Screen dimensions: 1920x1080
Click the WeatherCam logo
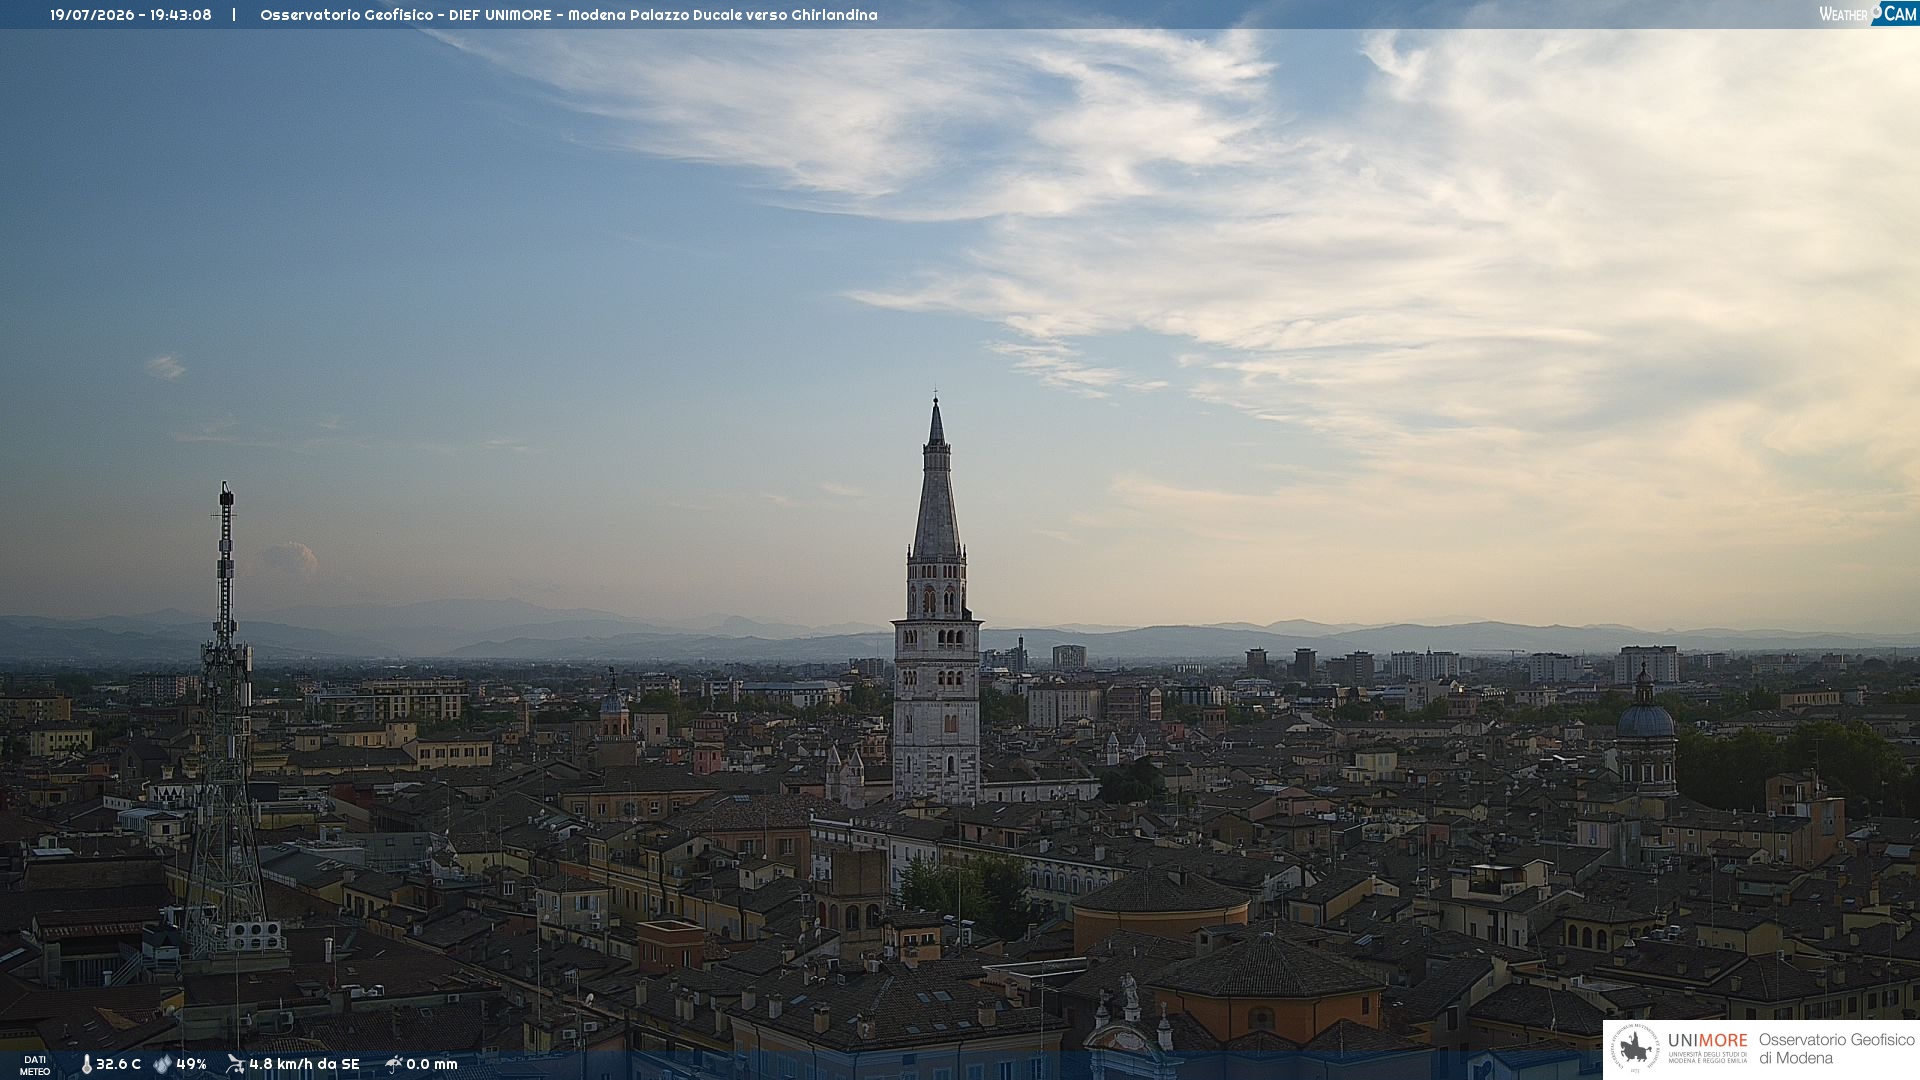click(x=1868, y=14)
